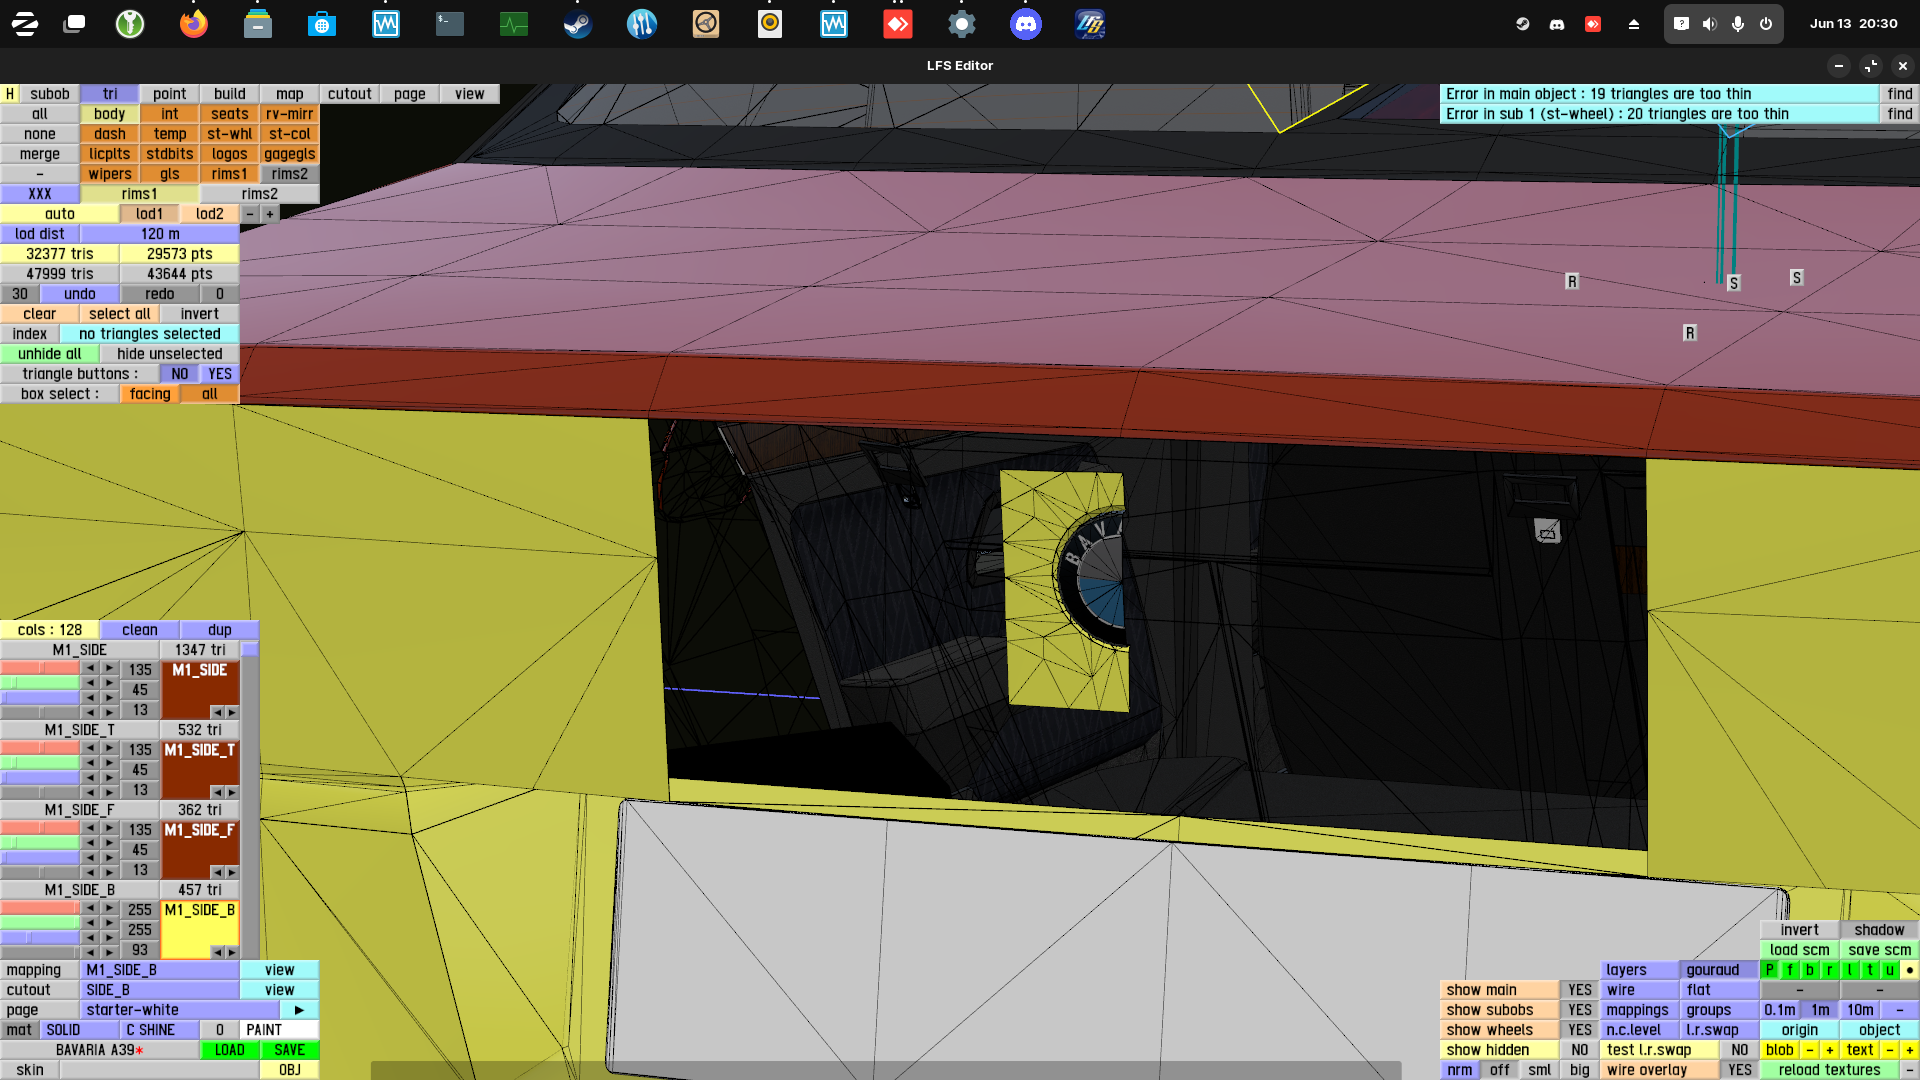Click the black dot view button
This screenshot has height=1080, width=1920.
[1909, 970]
